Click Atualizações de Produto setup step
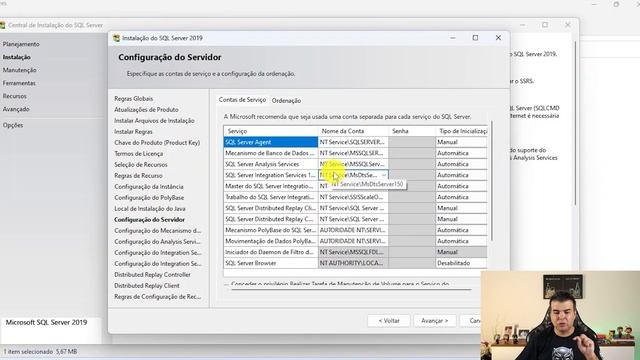Image resolution: width=640 pixels, height=360 pixels. (x=146, y=110)
